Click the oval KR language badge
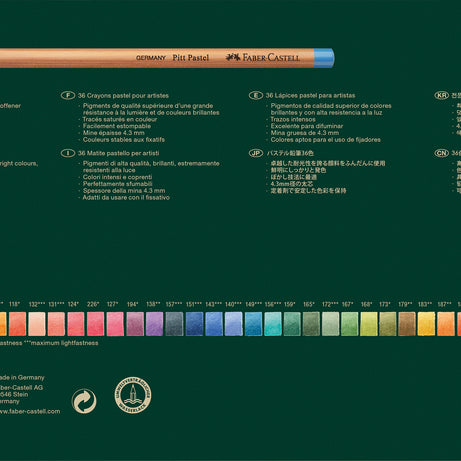461x461 pixels. [442, 95]
